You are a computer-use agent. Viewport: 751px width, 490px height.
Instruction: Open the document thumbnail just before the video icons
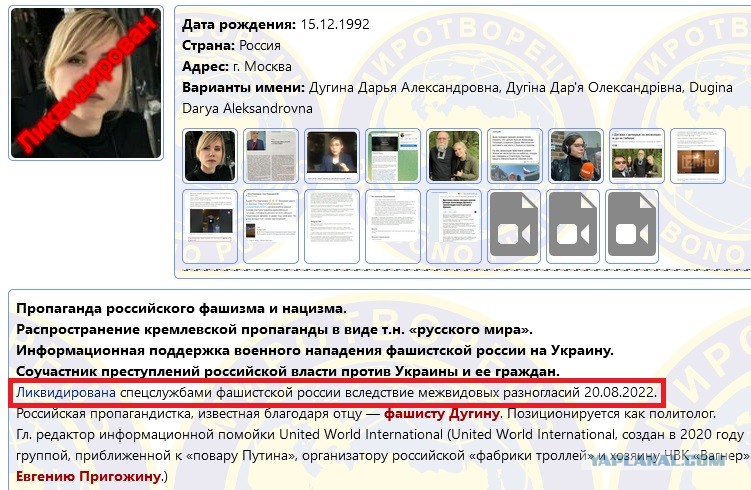(454, 226)
